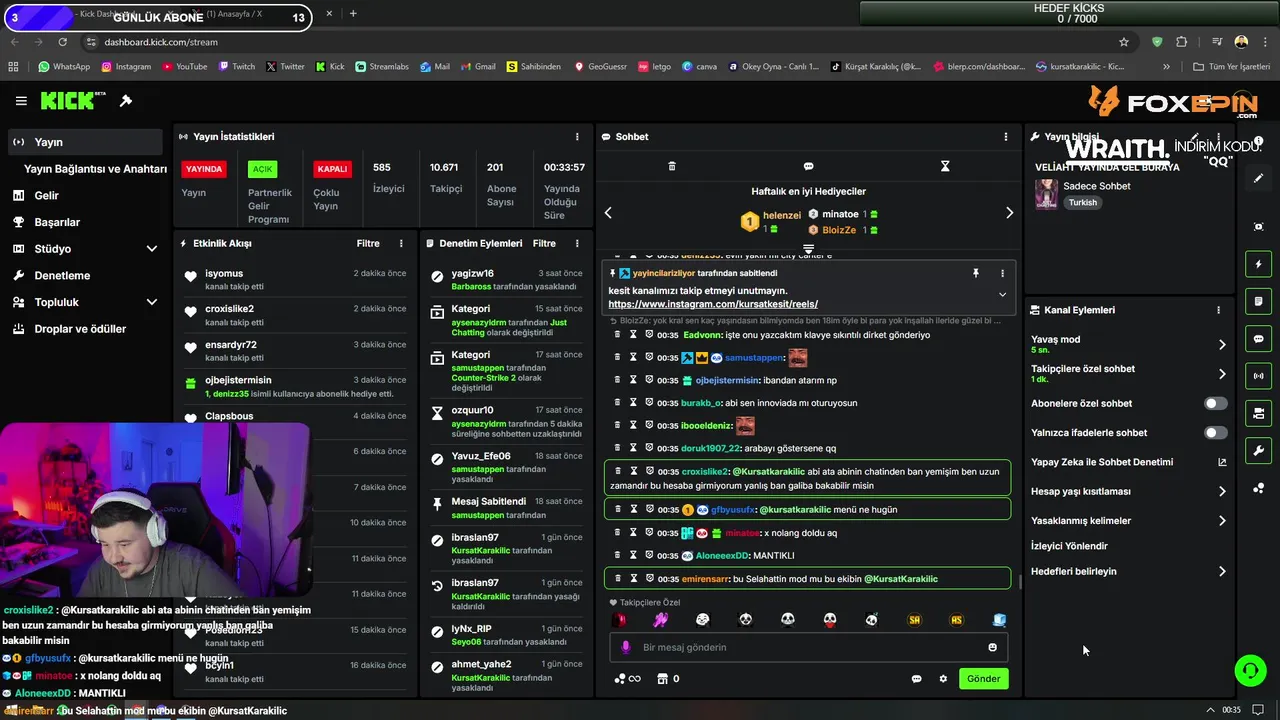The height and width of the screenshot is (720, 1280).
Task: Click the broadcast signal icon in right sidebar
Action: pos(1259,376)
